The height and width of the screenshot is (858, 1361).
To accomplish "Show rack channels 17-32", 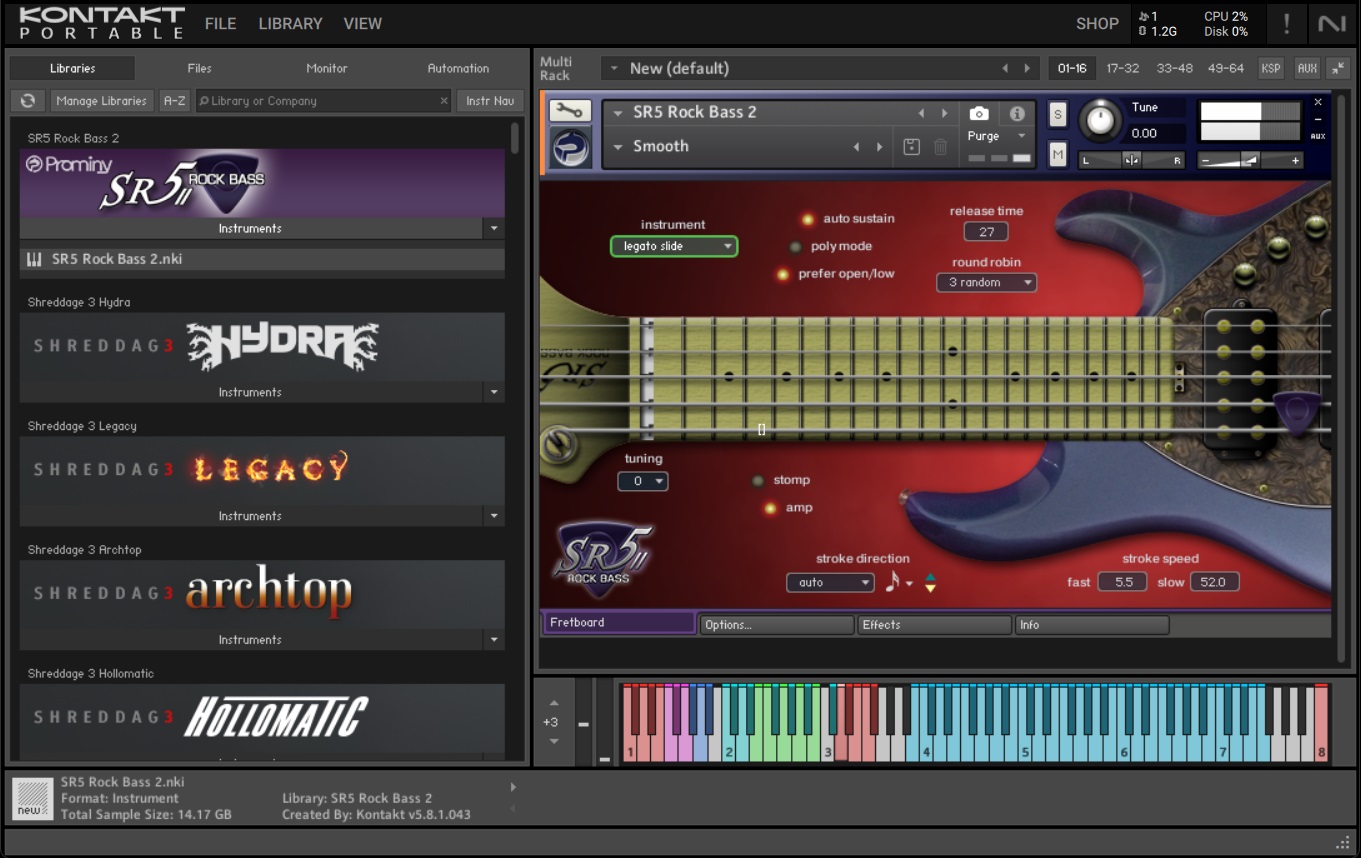I will 1123,68.
